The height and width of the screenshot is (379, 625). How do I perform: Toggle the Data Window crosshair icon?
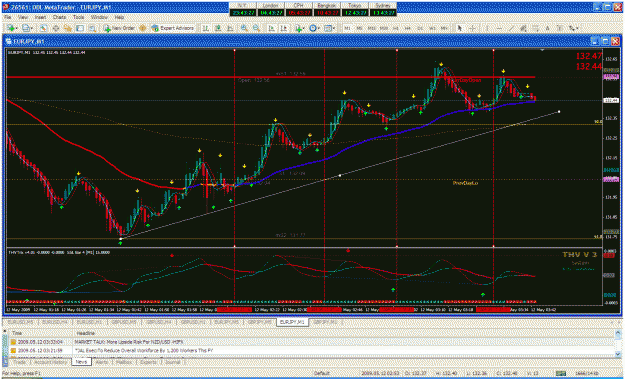pos(56,28)
